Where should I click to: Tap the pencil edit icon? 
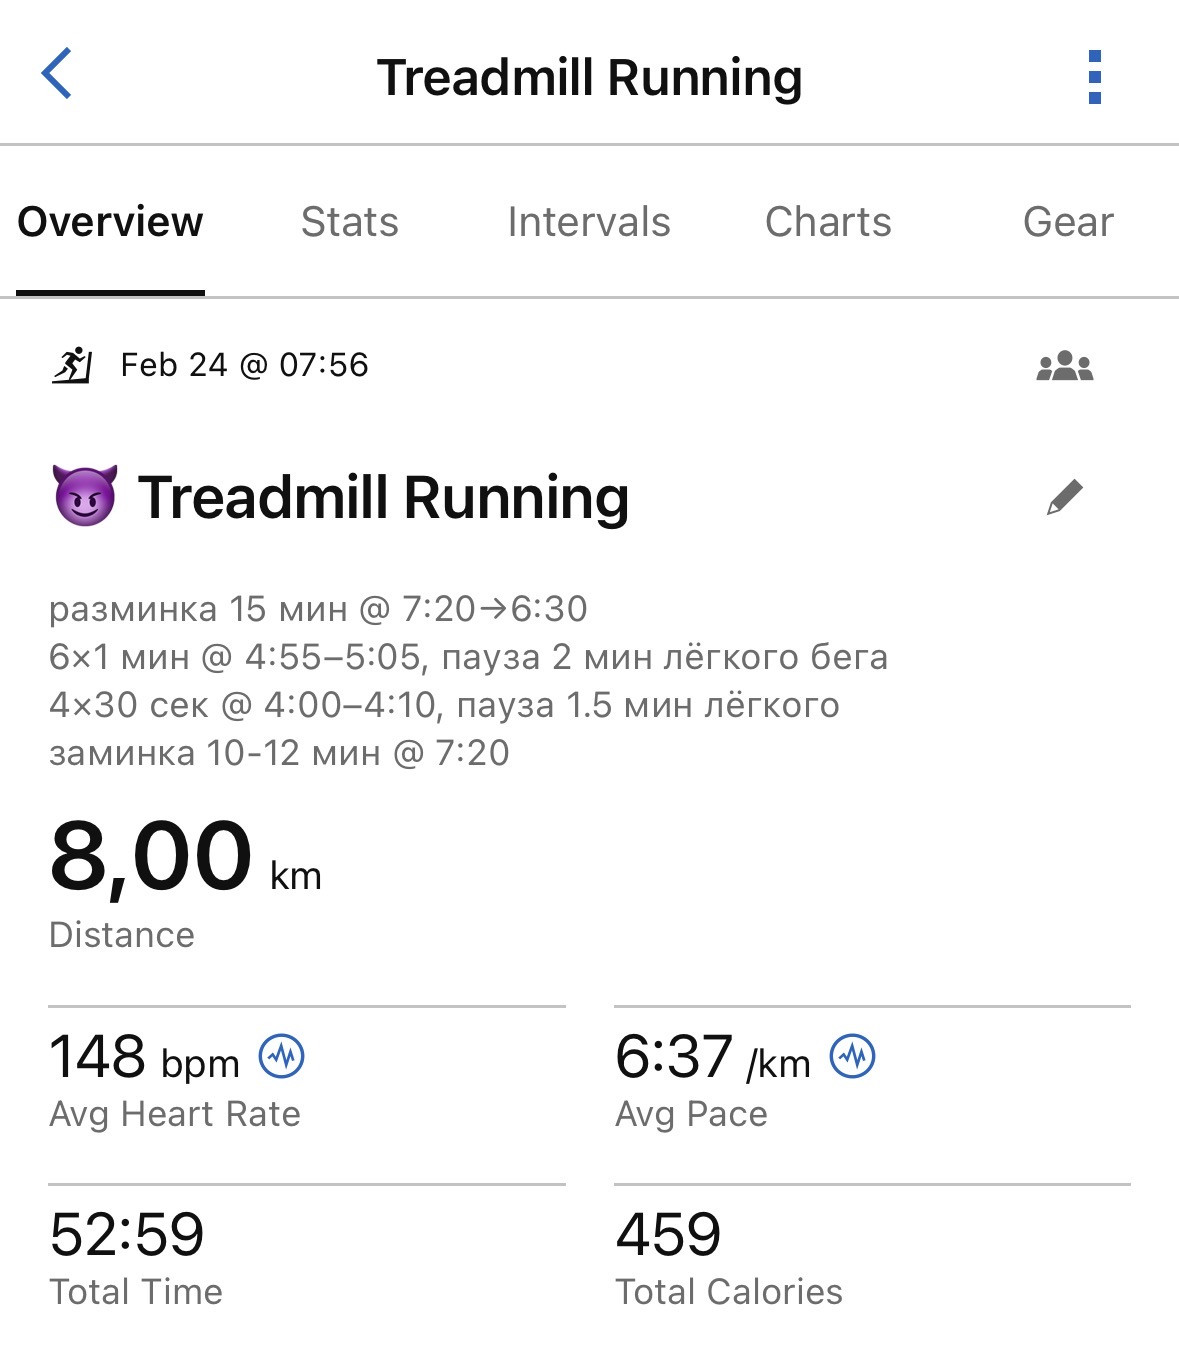1065,497
